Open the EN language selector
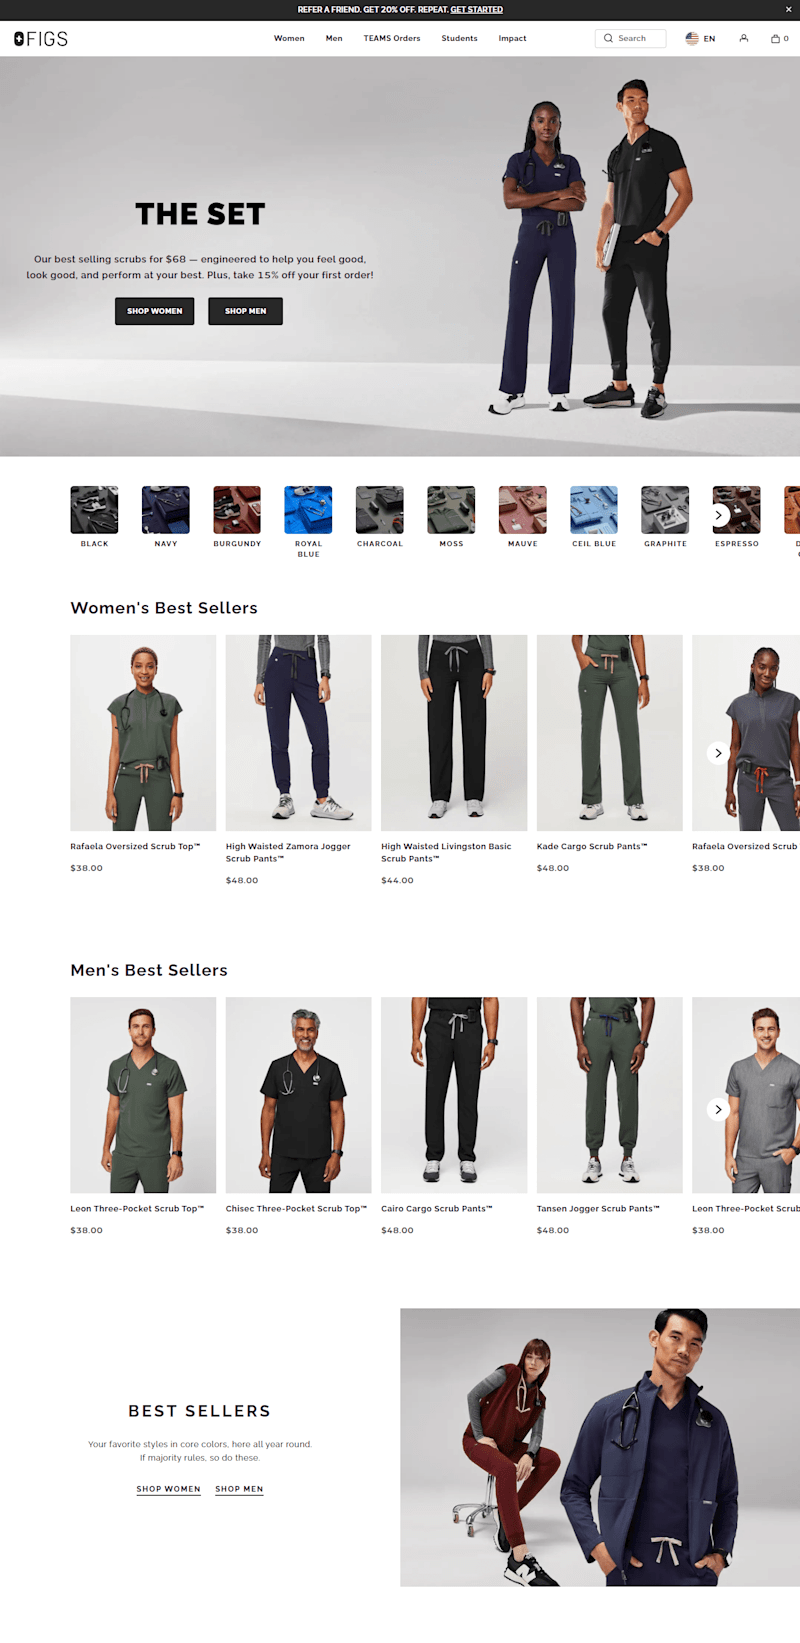 coord(709,38)
